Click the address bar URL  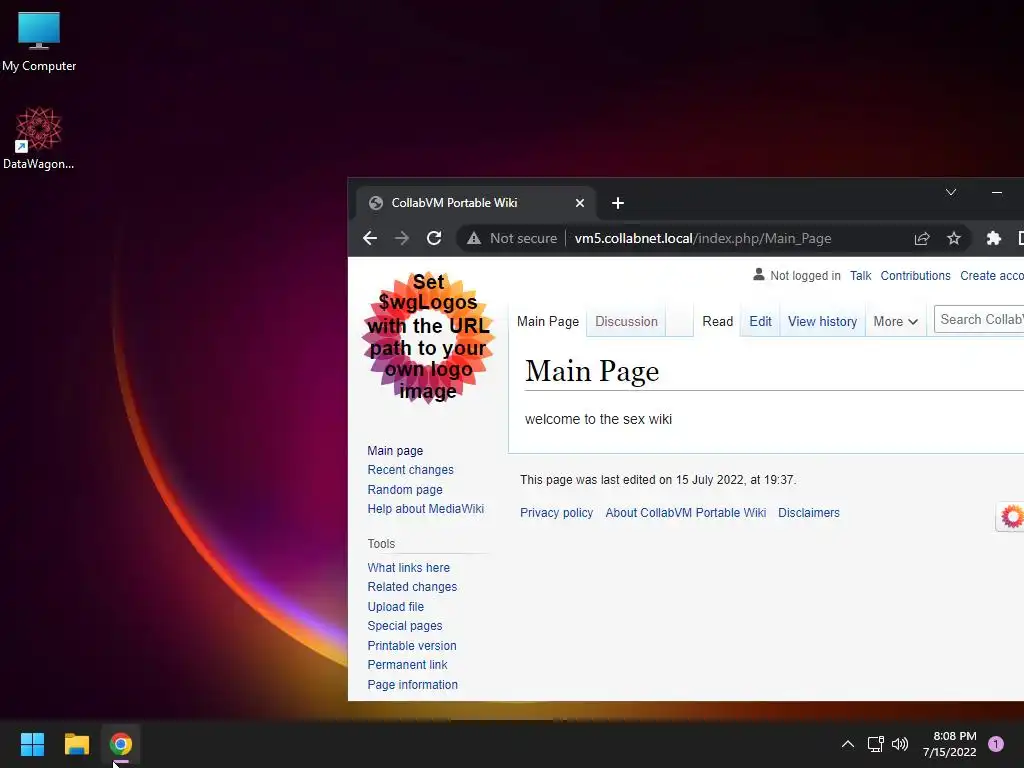coord(703,238)
